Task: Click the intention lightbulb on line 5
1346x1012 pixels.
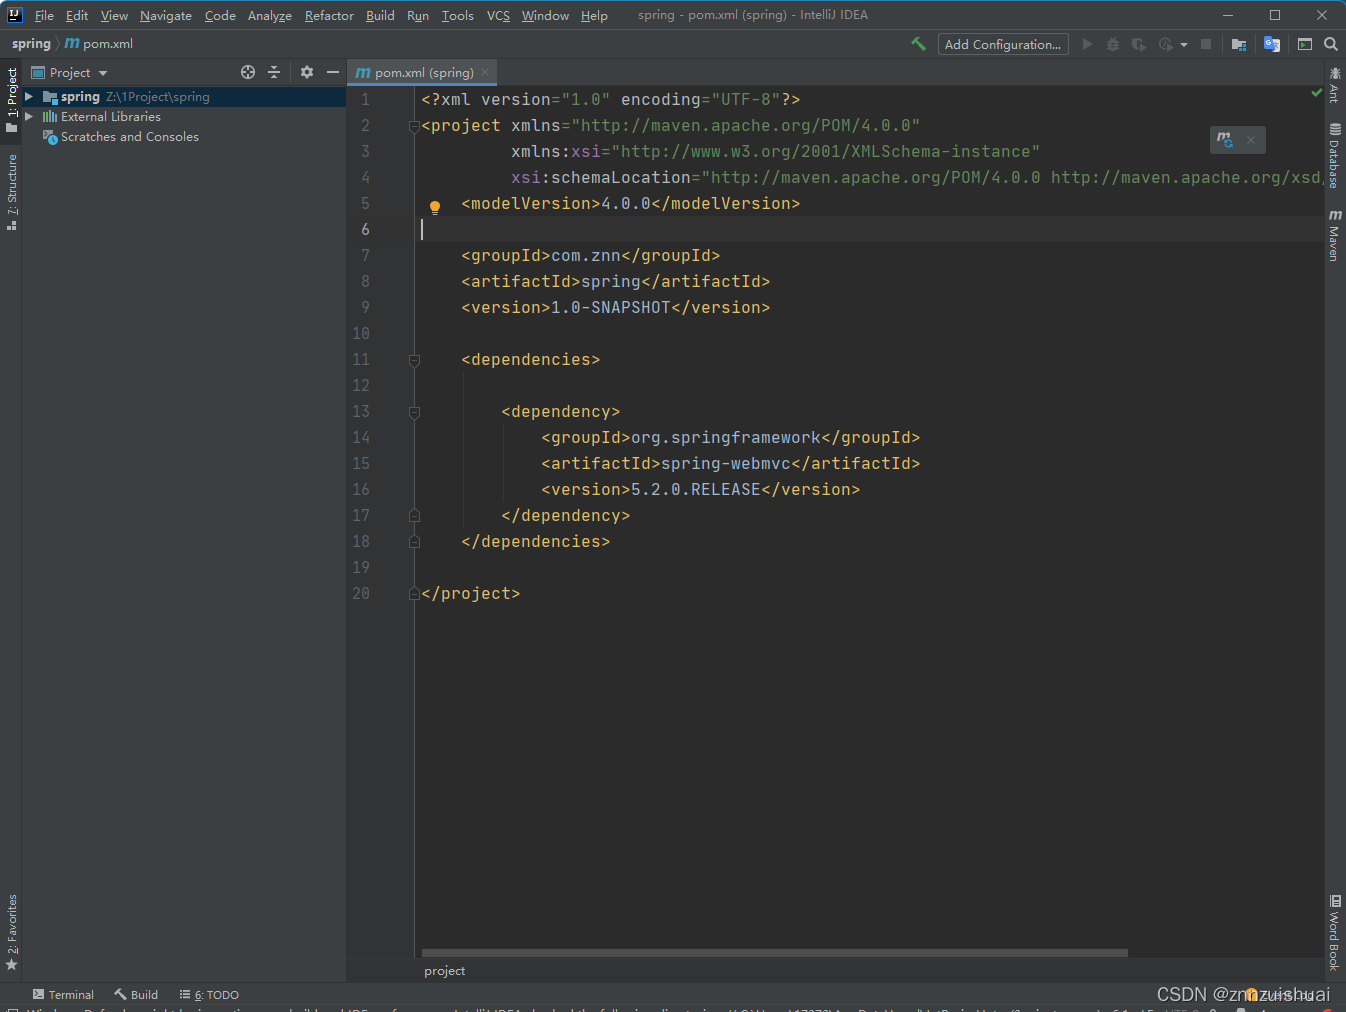Action: click(x=435, y=207)
